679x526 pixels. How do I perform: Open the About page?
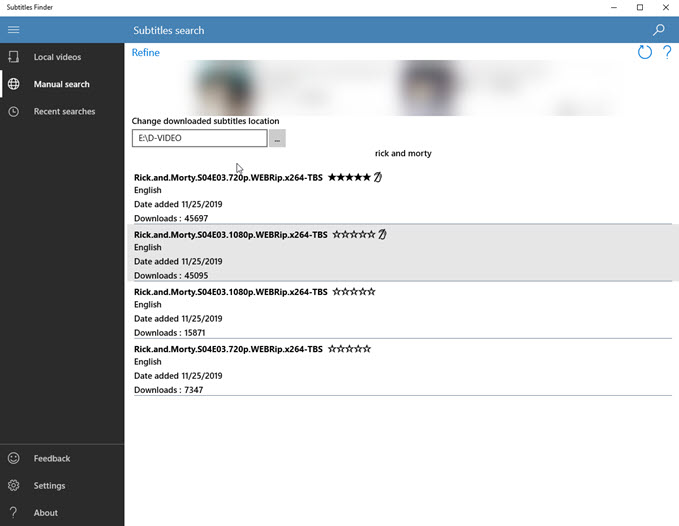[x=62, y=513]
